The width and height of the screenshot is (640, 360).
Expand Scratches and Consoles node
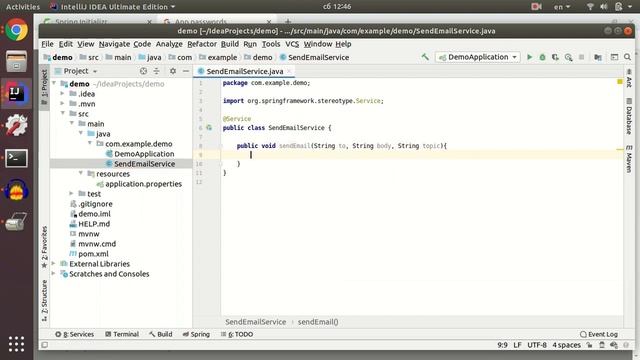pyautogui.click(x=53, y=274)
